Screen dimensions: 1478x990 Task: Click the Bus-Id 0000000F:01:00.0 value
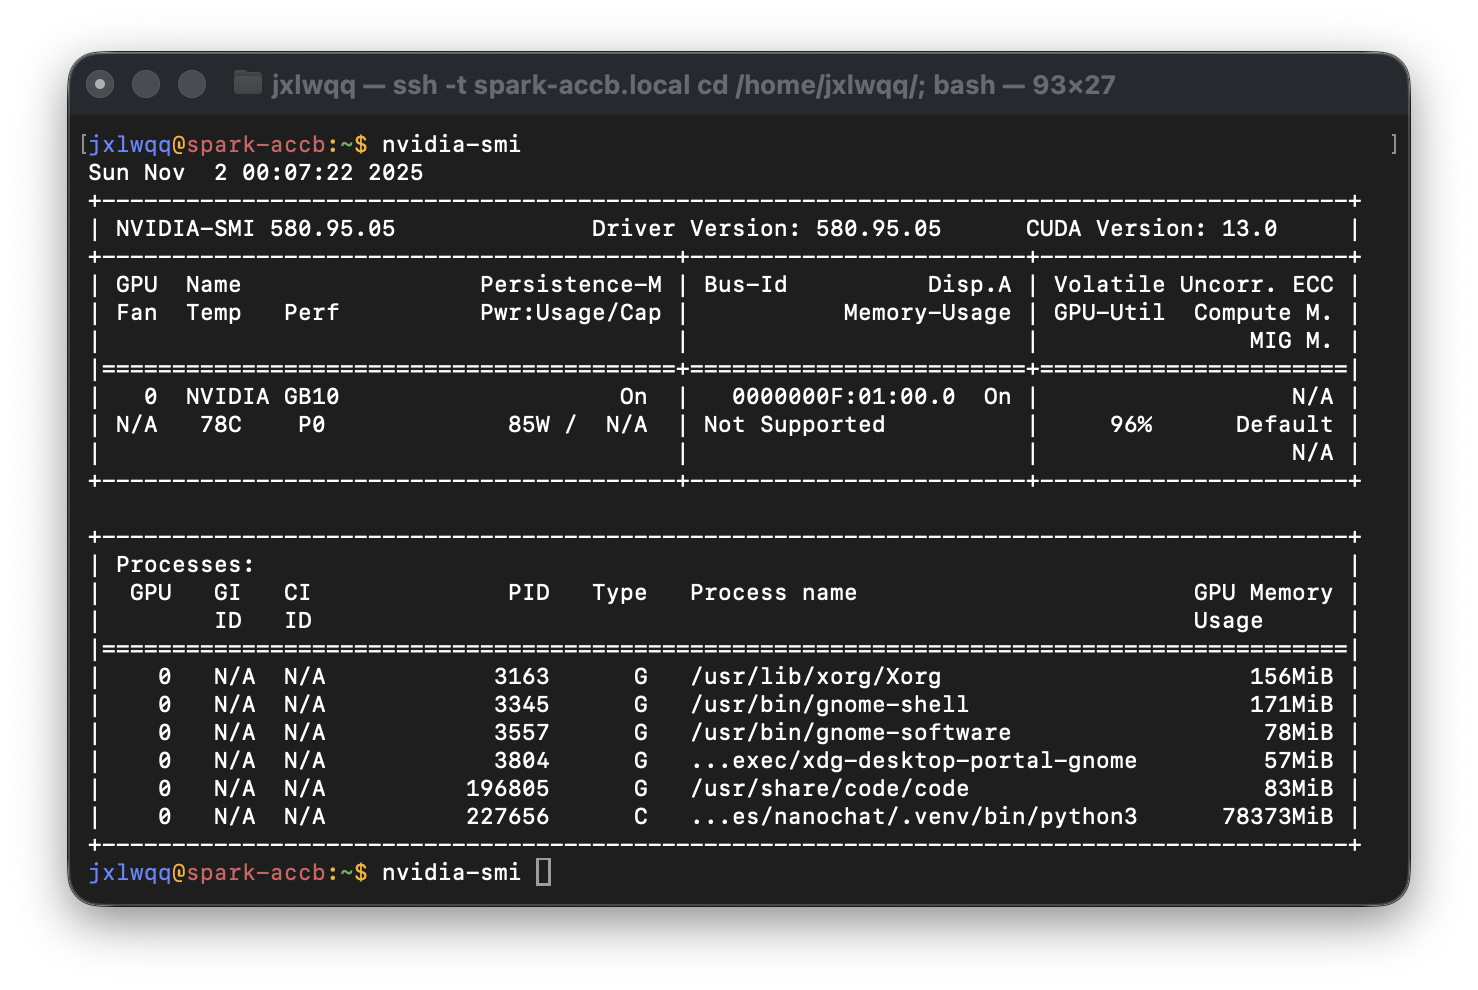click(843, 396)
